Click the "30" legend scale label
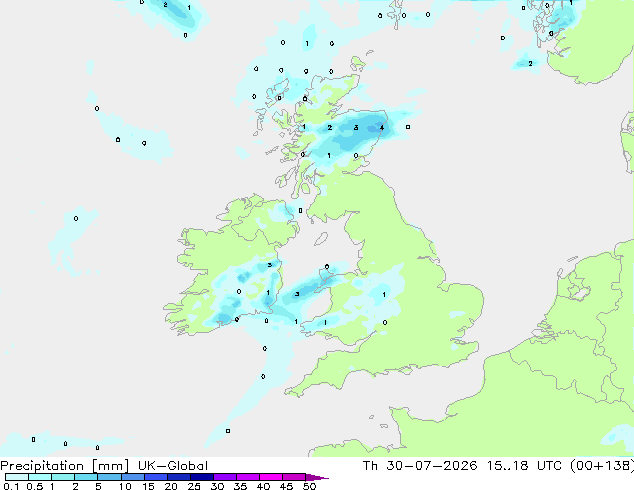634x490 pixels. [x=217, y=486]
